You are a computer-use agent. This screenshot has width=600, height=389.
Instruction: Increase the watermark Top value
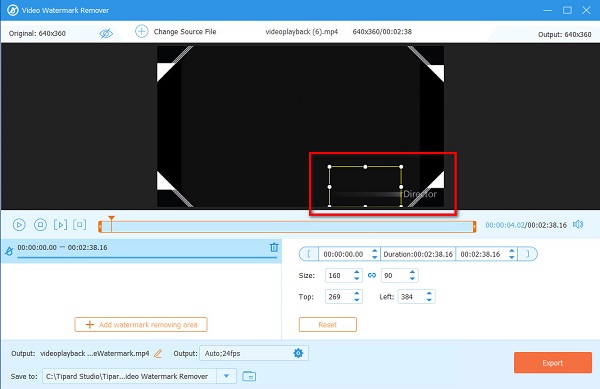[x=357, y=293]
